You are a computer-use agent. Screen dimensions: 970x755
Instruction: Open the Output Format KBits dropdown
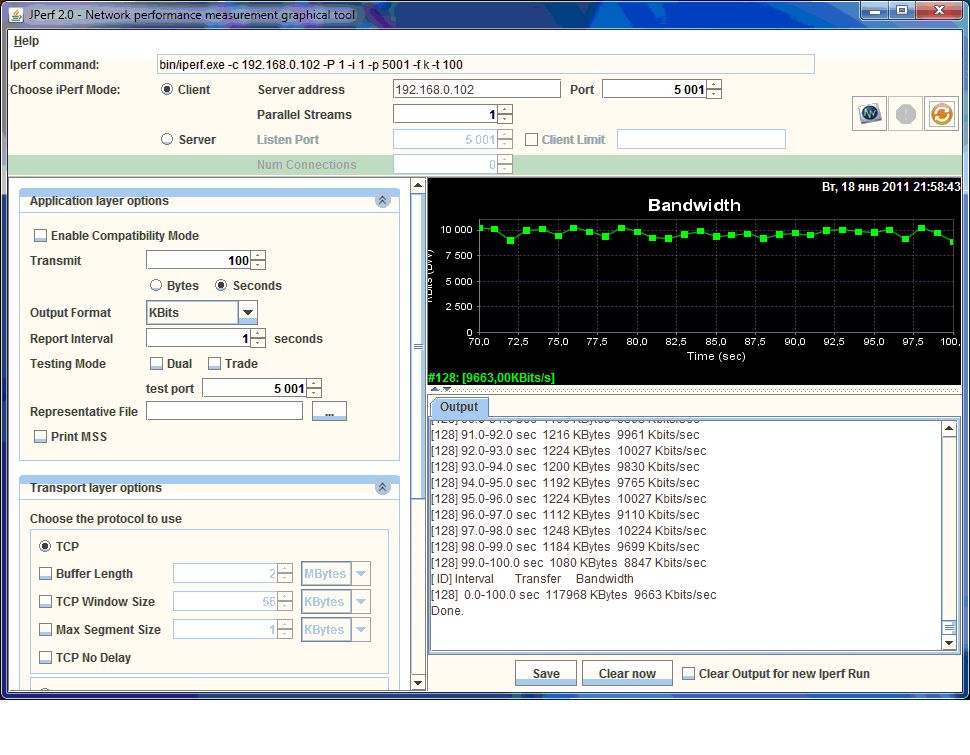[x=248, y=313]
